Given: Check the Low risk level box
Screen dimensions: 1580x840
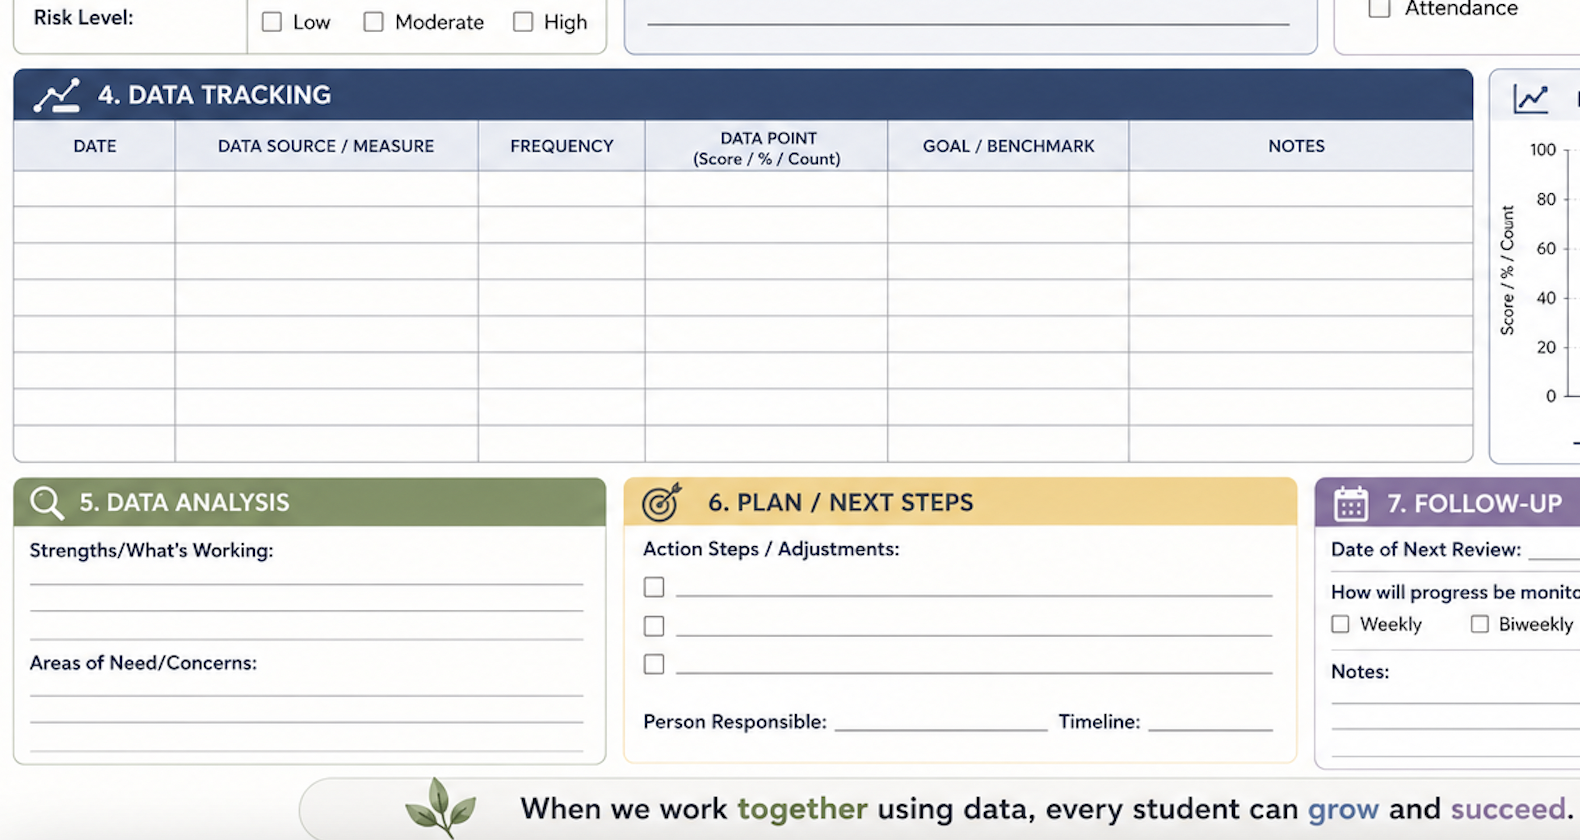Looking at the screenshot, I should 272,22.
